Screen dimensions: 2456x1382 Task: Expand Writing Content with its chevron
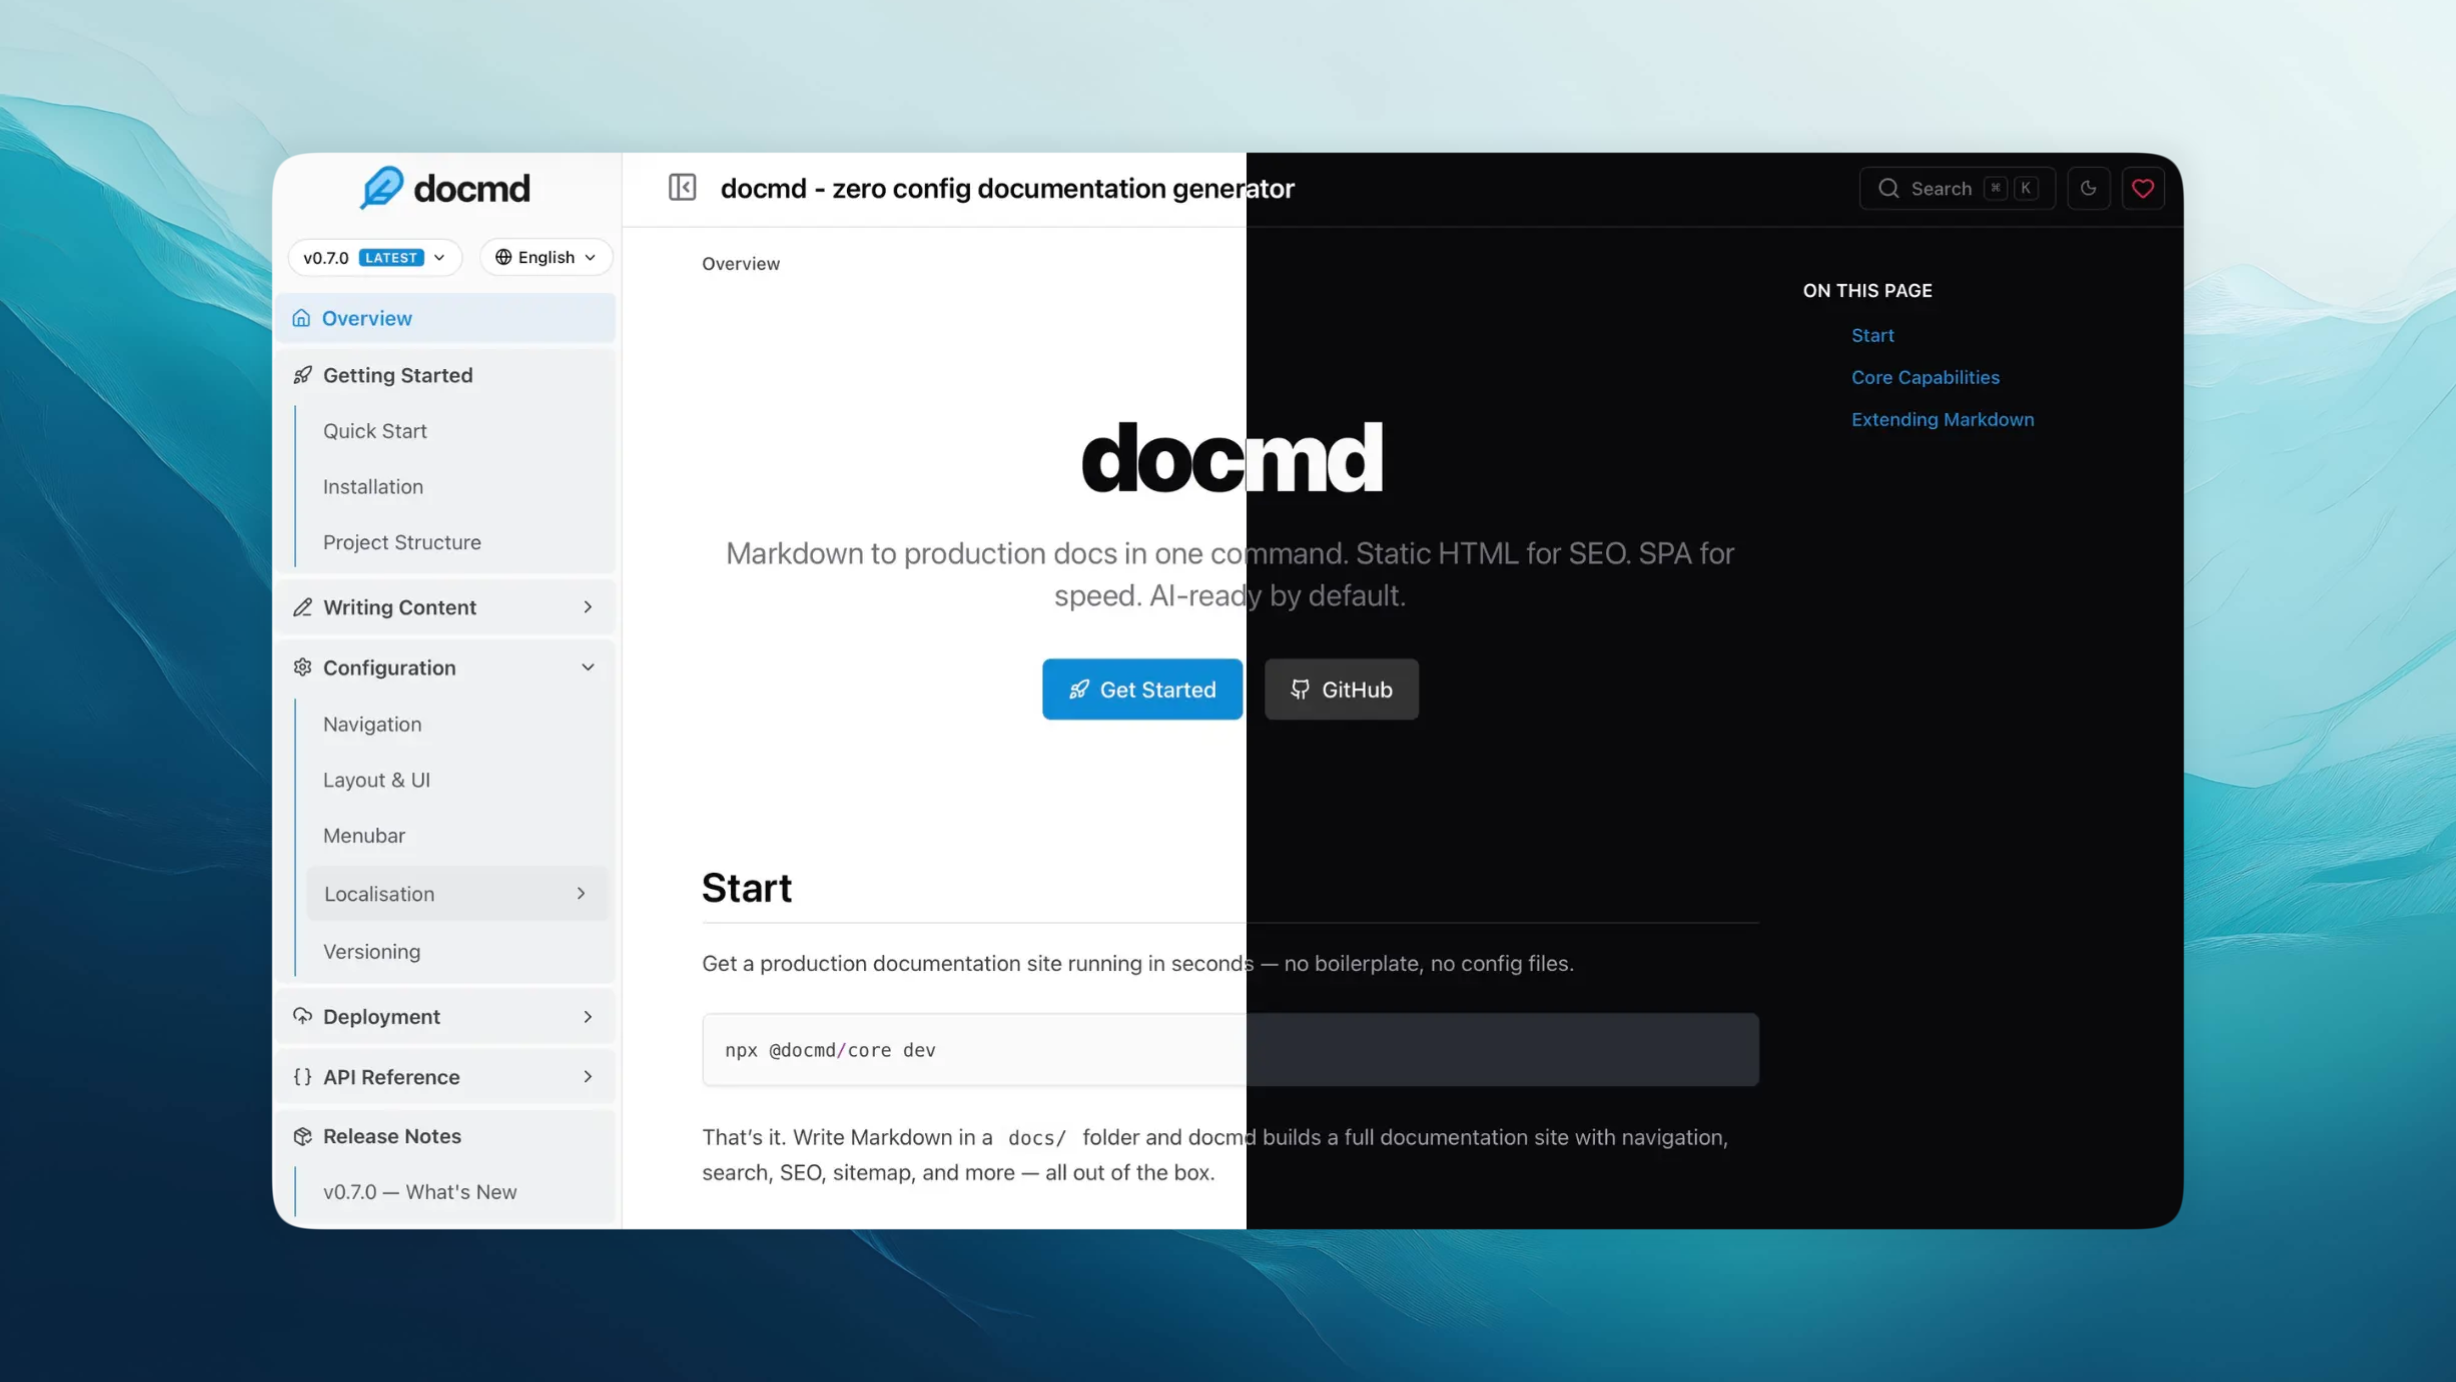(x=587, y=607)
